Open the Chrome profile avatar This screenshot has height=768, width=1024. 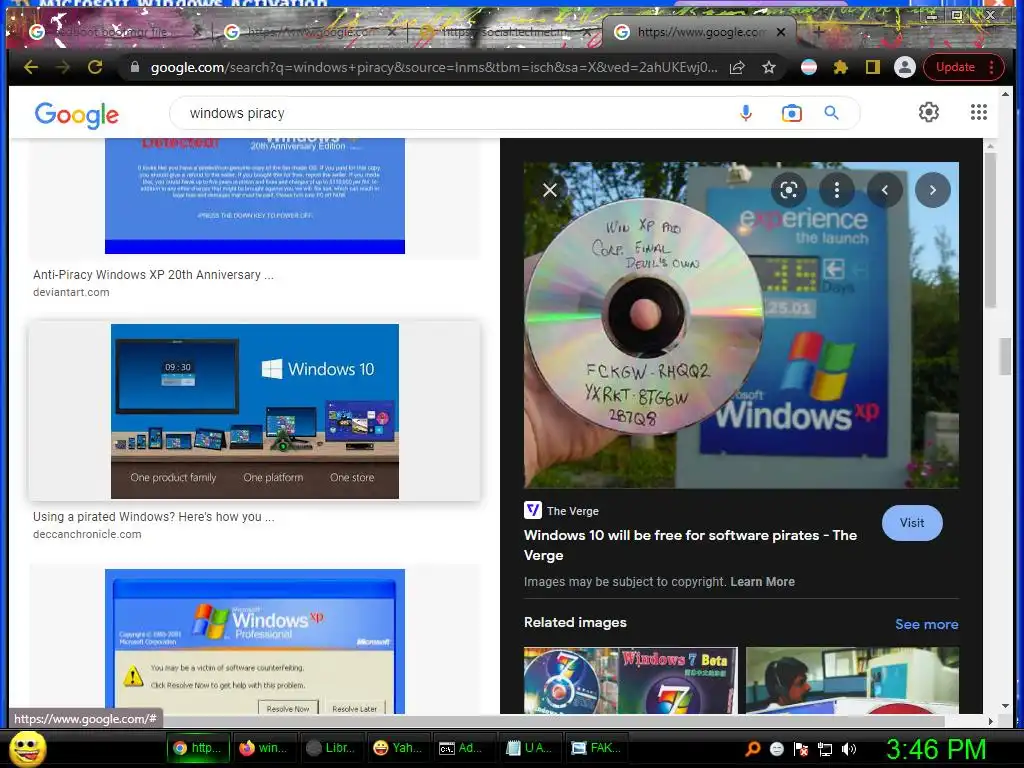point(904,67)
